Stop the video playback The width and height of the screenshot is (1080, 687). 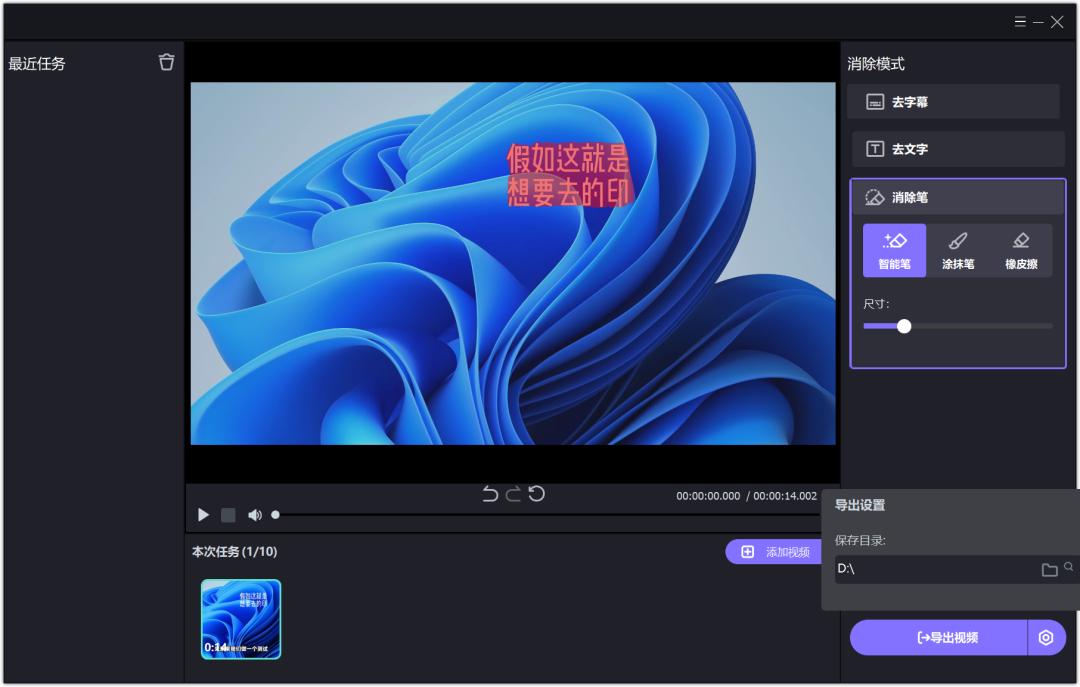coord(228,515)
